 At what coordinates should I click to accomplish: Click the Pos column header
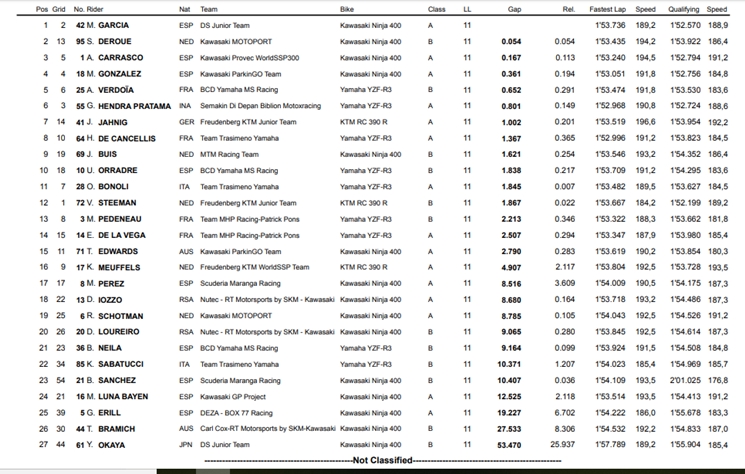click(42, 9)
